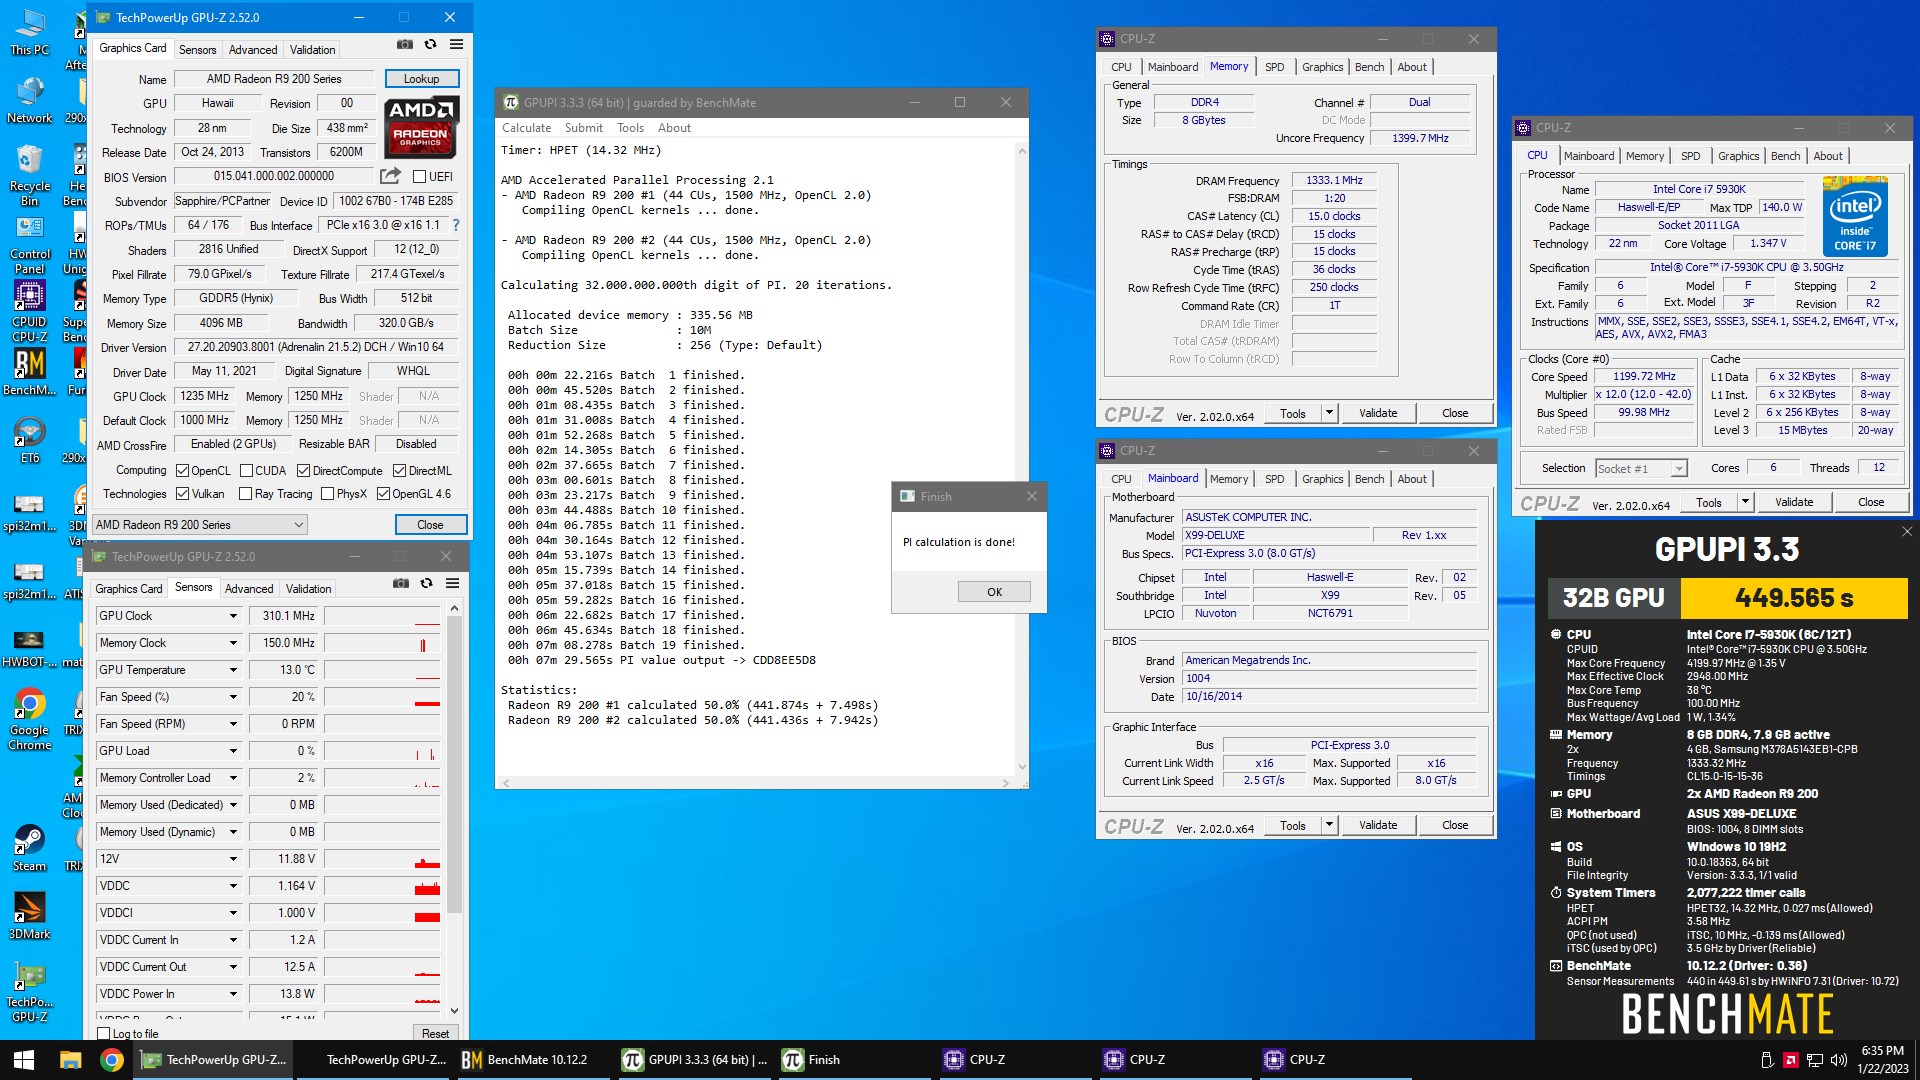Click Close button in top GPU-Z window

[430, 525]
